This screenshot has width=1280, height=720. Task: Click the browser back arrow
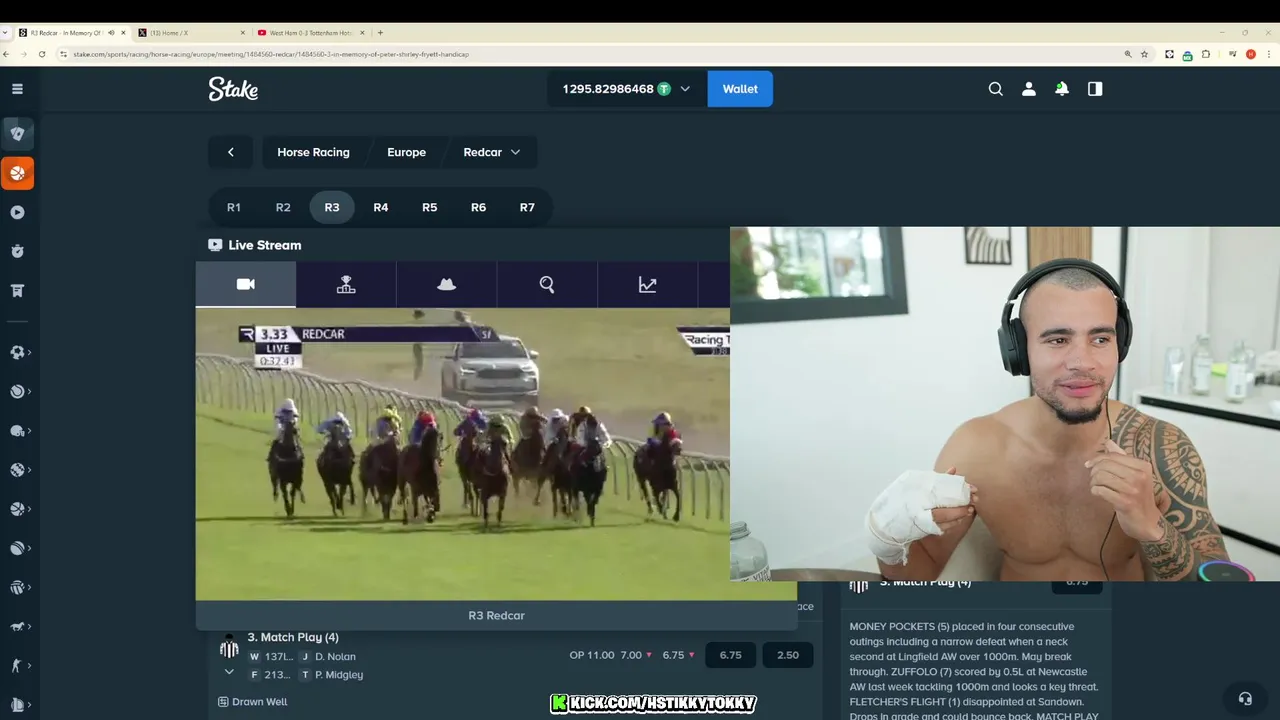pyautogui.click(x=7, y=54)
